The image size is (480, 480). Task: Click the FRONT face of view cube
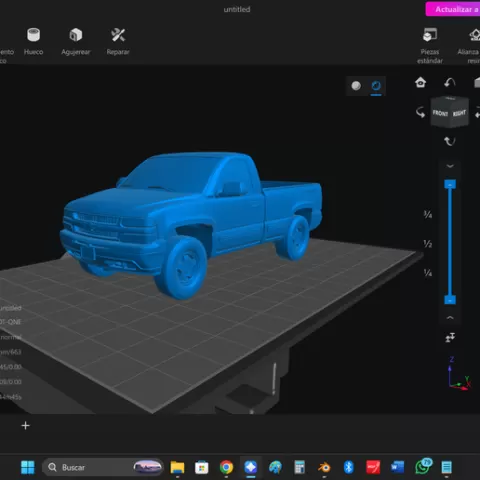[x=440, y=113]
